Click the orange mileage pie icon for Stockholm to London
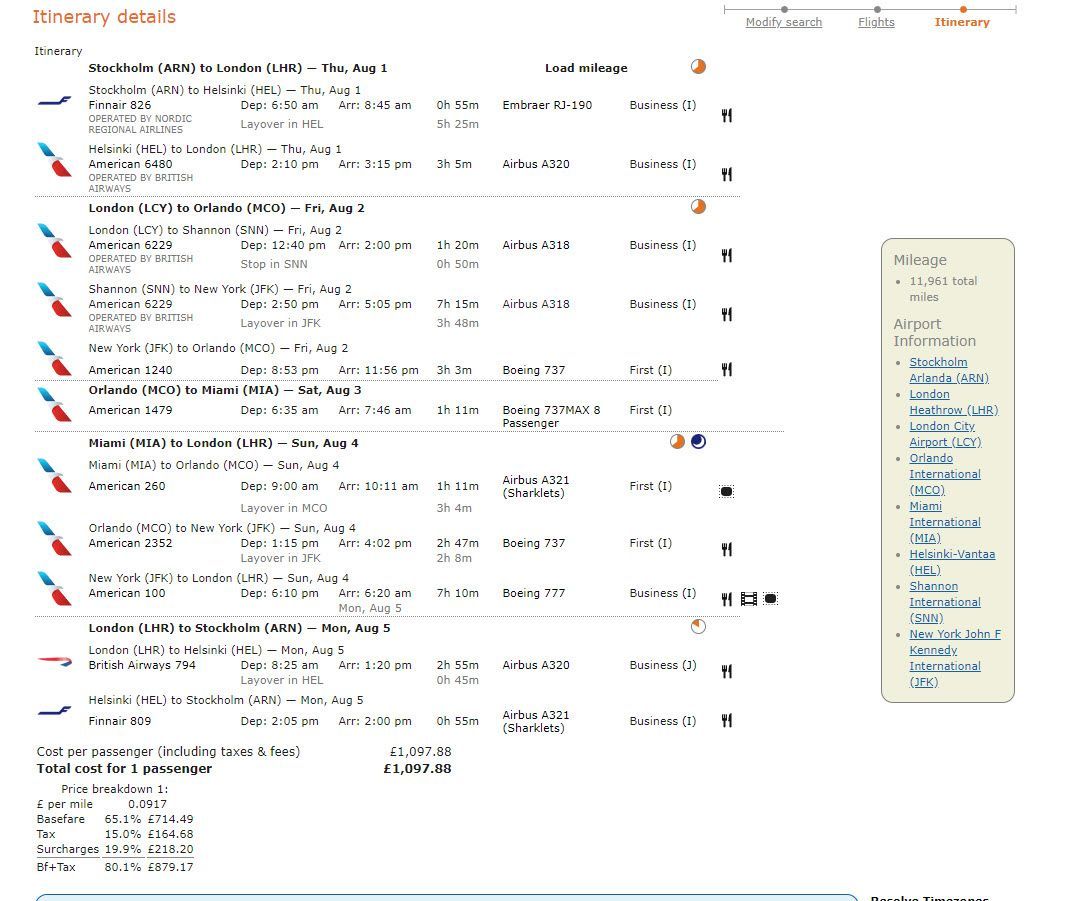This screenshot has height=901, width=1071. coord(698,67)
